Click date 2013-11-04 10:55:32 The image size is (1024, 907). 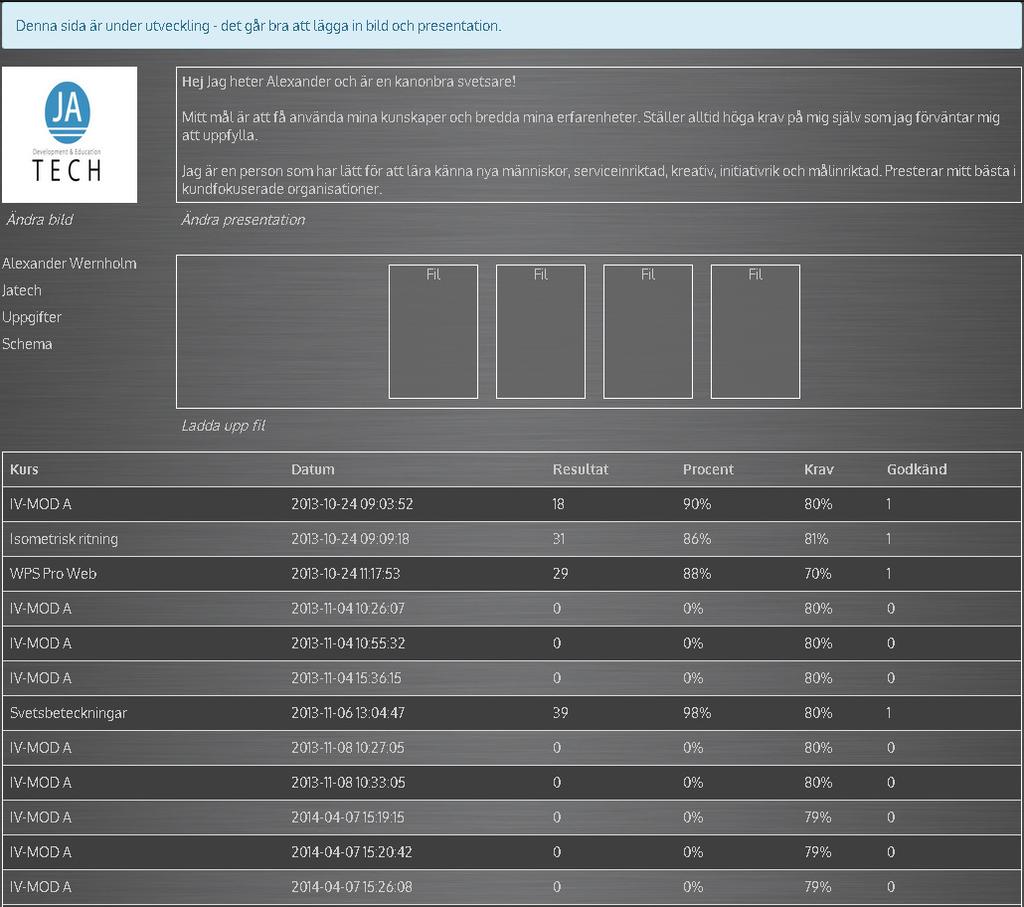tap(348, 643)
